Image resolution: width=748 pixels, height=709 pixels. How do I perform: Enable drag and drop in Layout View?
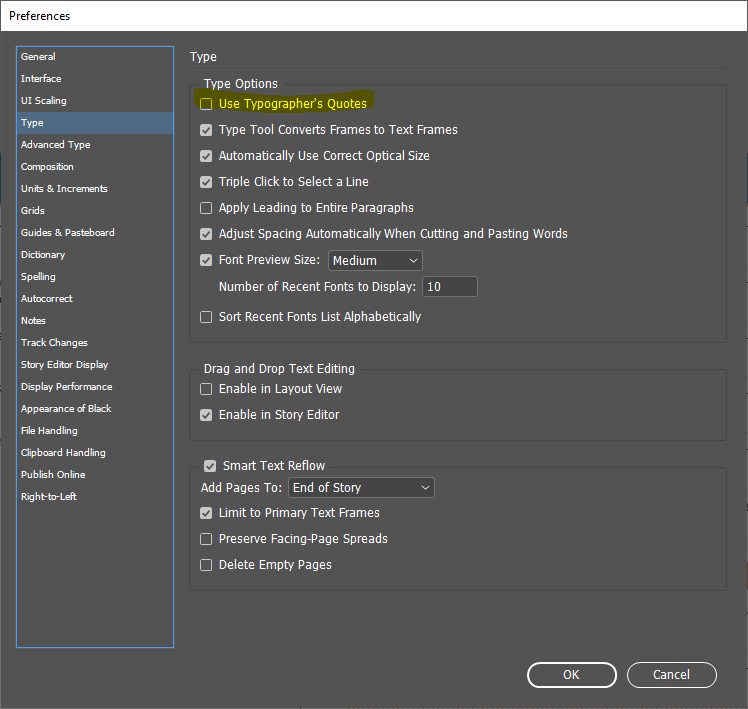(x=206, y=389)
